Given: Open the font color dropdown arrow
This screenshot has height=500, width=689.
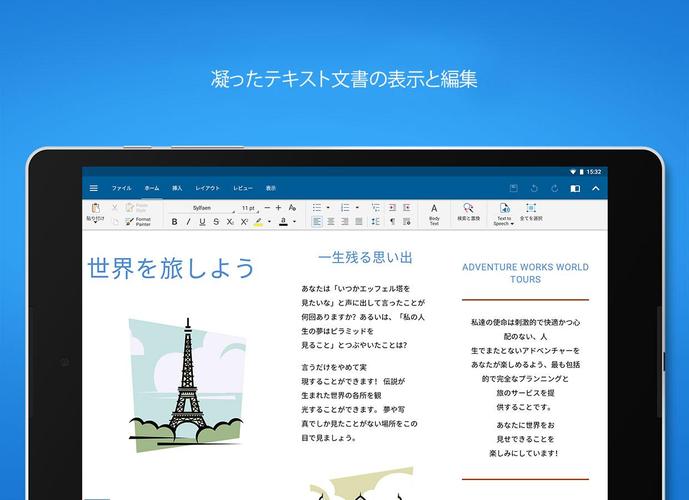Looking at the screenshot, I should 294,222.
